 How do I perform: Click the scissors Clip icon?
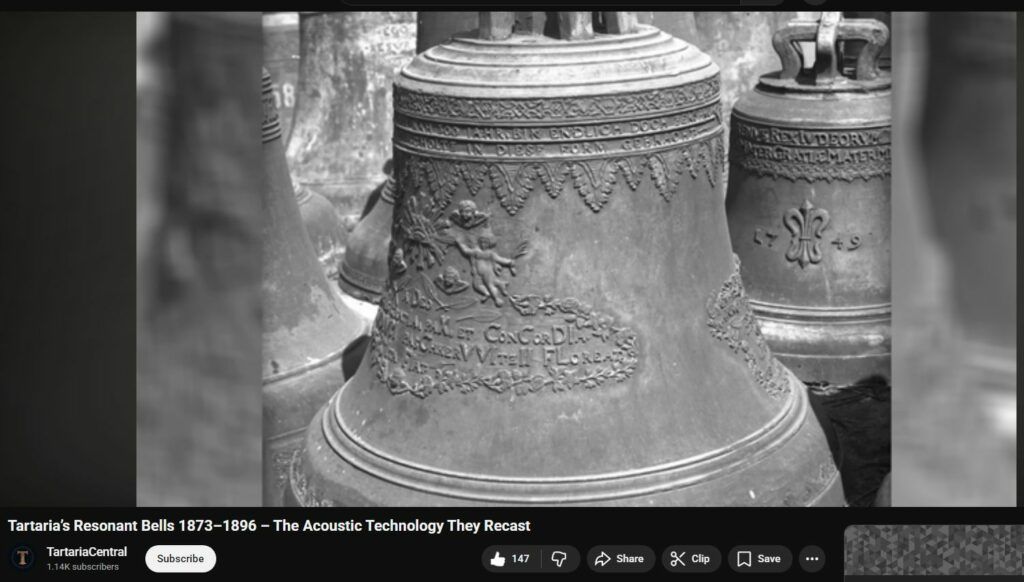click(678, 559)
